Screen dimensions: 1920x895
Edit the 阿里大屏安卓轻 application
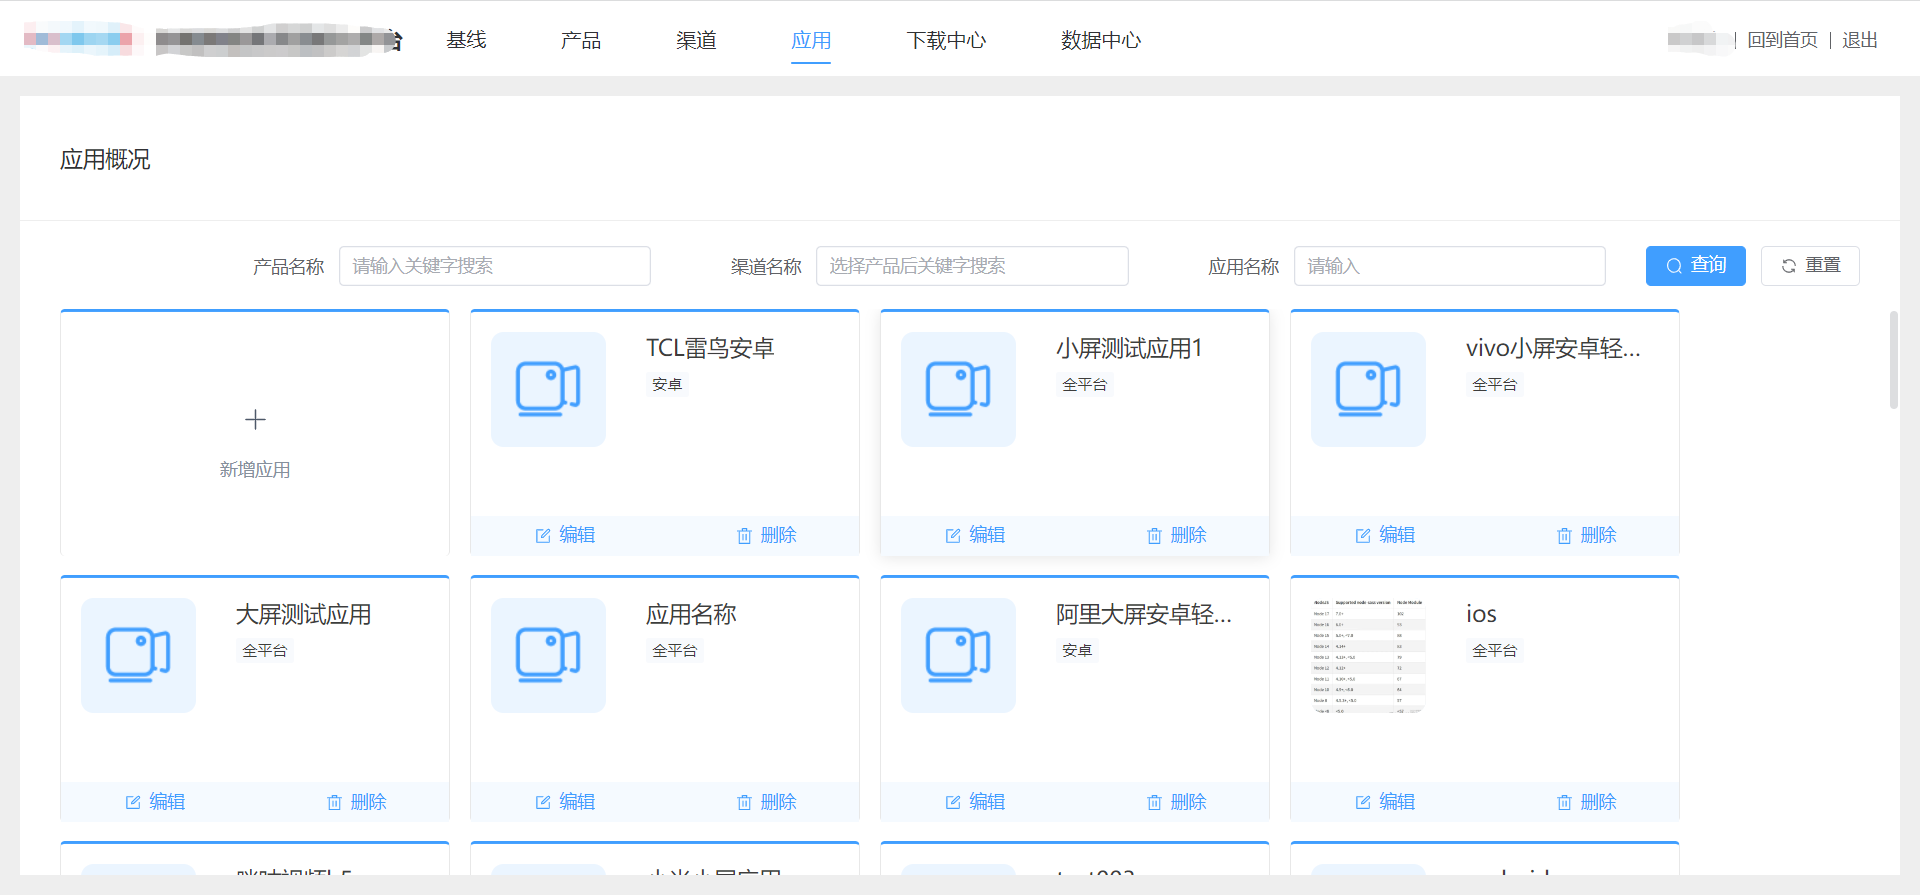point(975,802)
